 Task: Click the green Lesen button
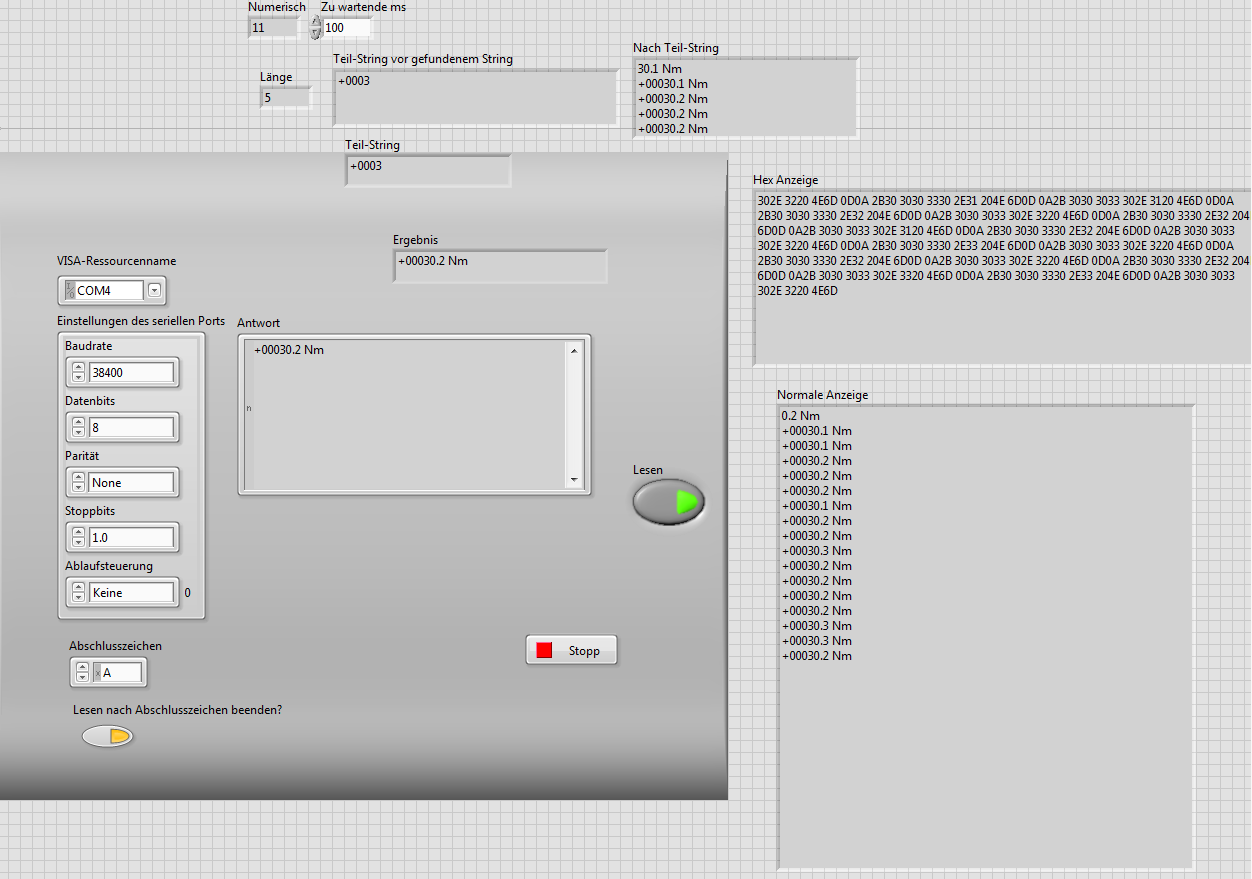point(669,502)
